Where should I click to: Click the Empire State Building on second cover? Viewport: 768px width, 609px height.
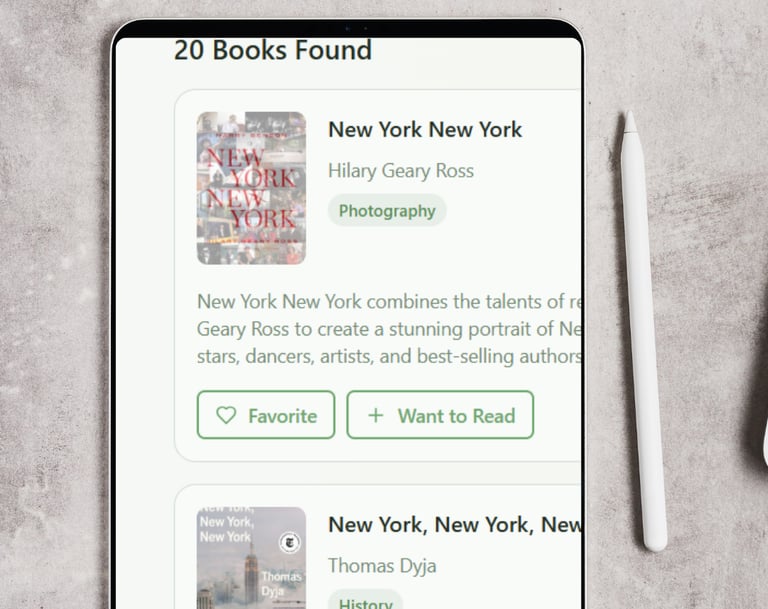pos(251,574)
